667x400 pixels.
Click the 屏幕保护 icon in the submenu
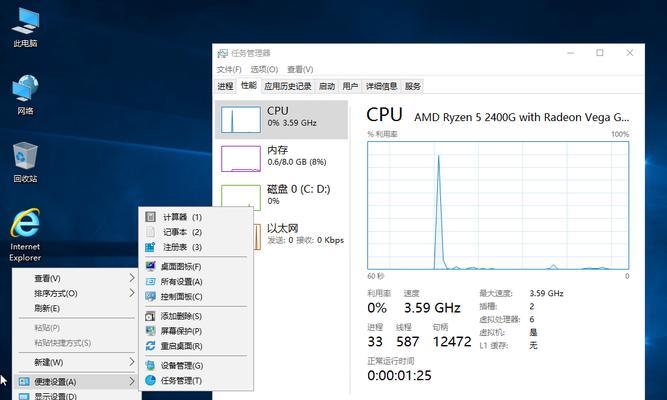pos(150,331)
